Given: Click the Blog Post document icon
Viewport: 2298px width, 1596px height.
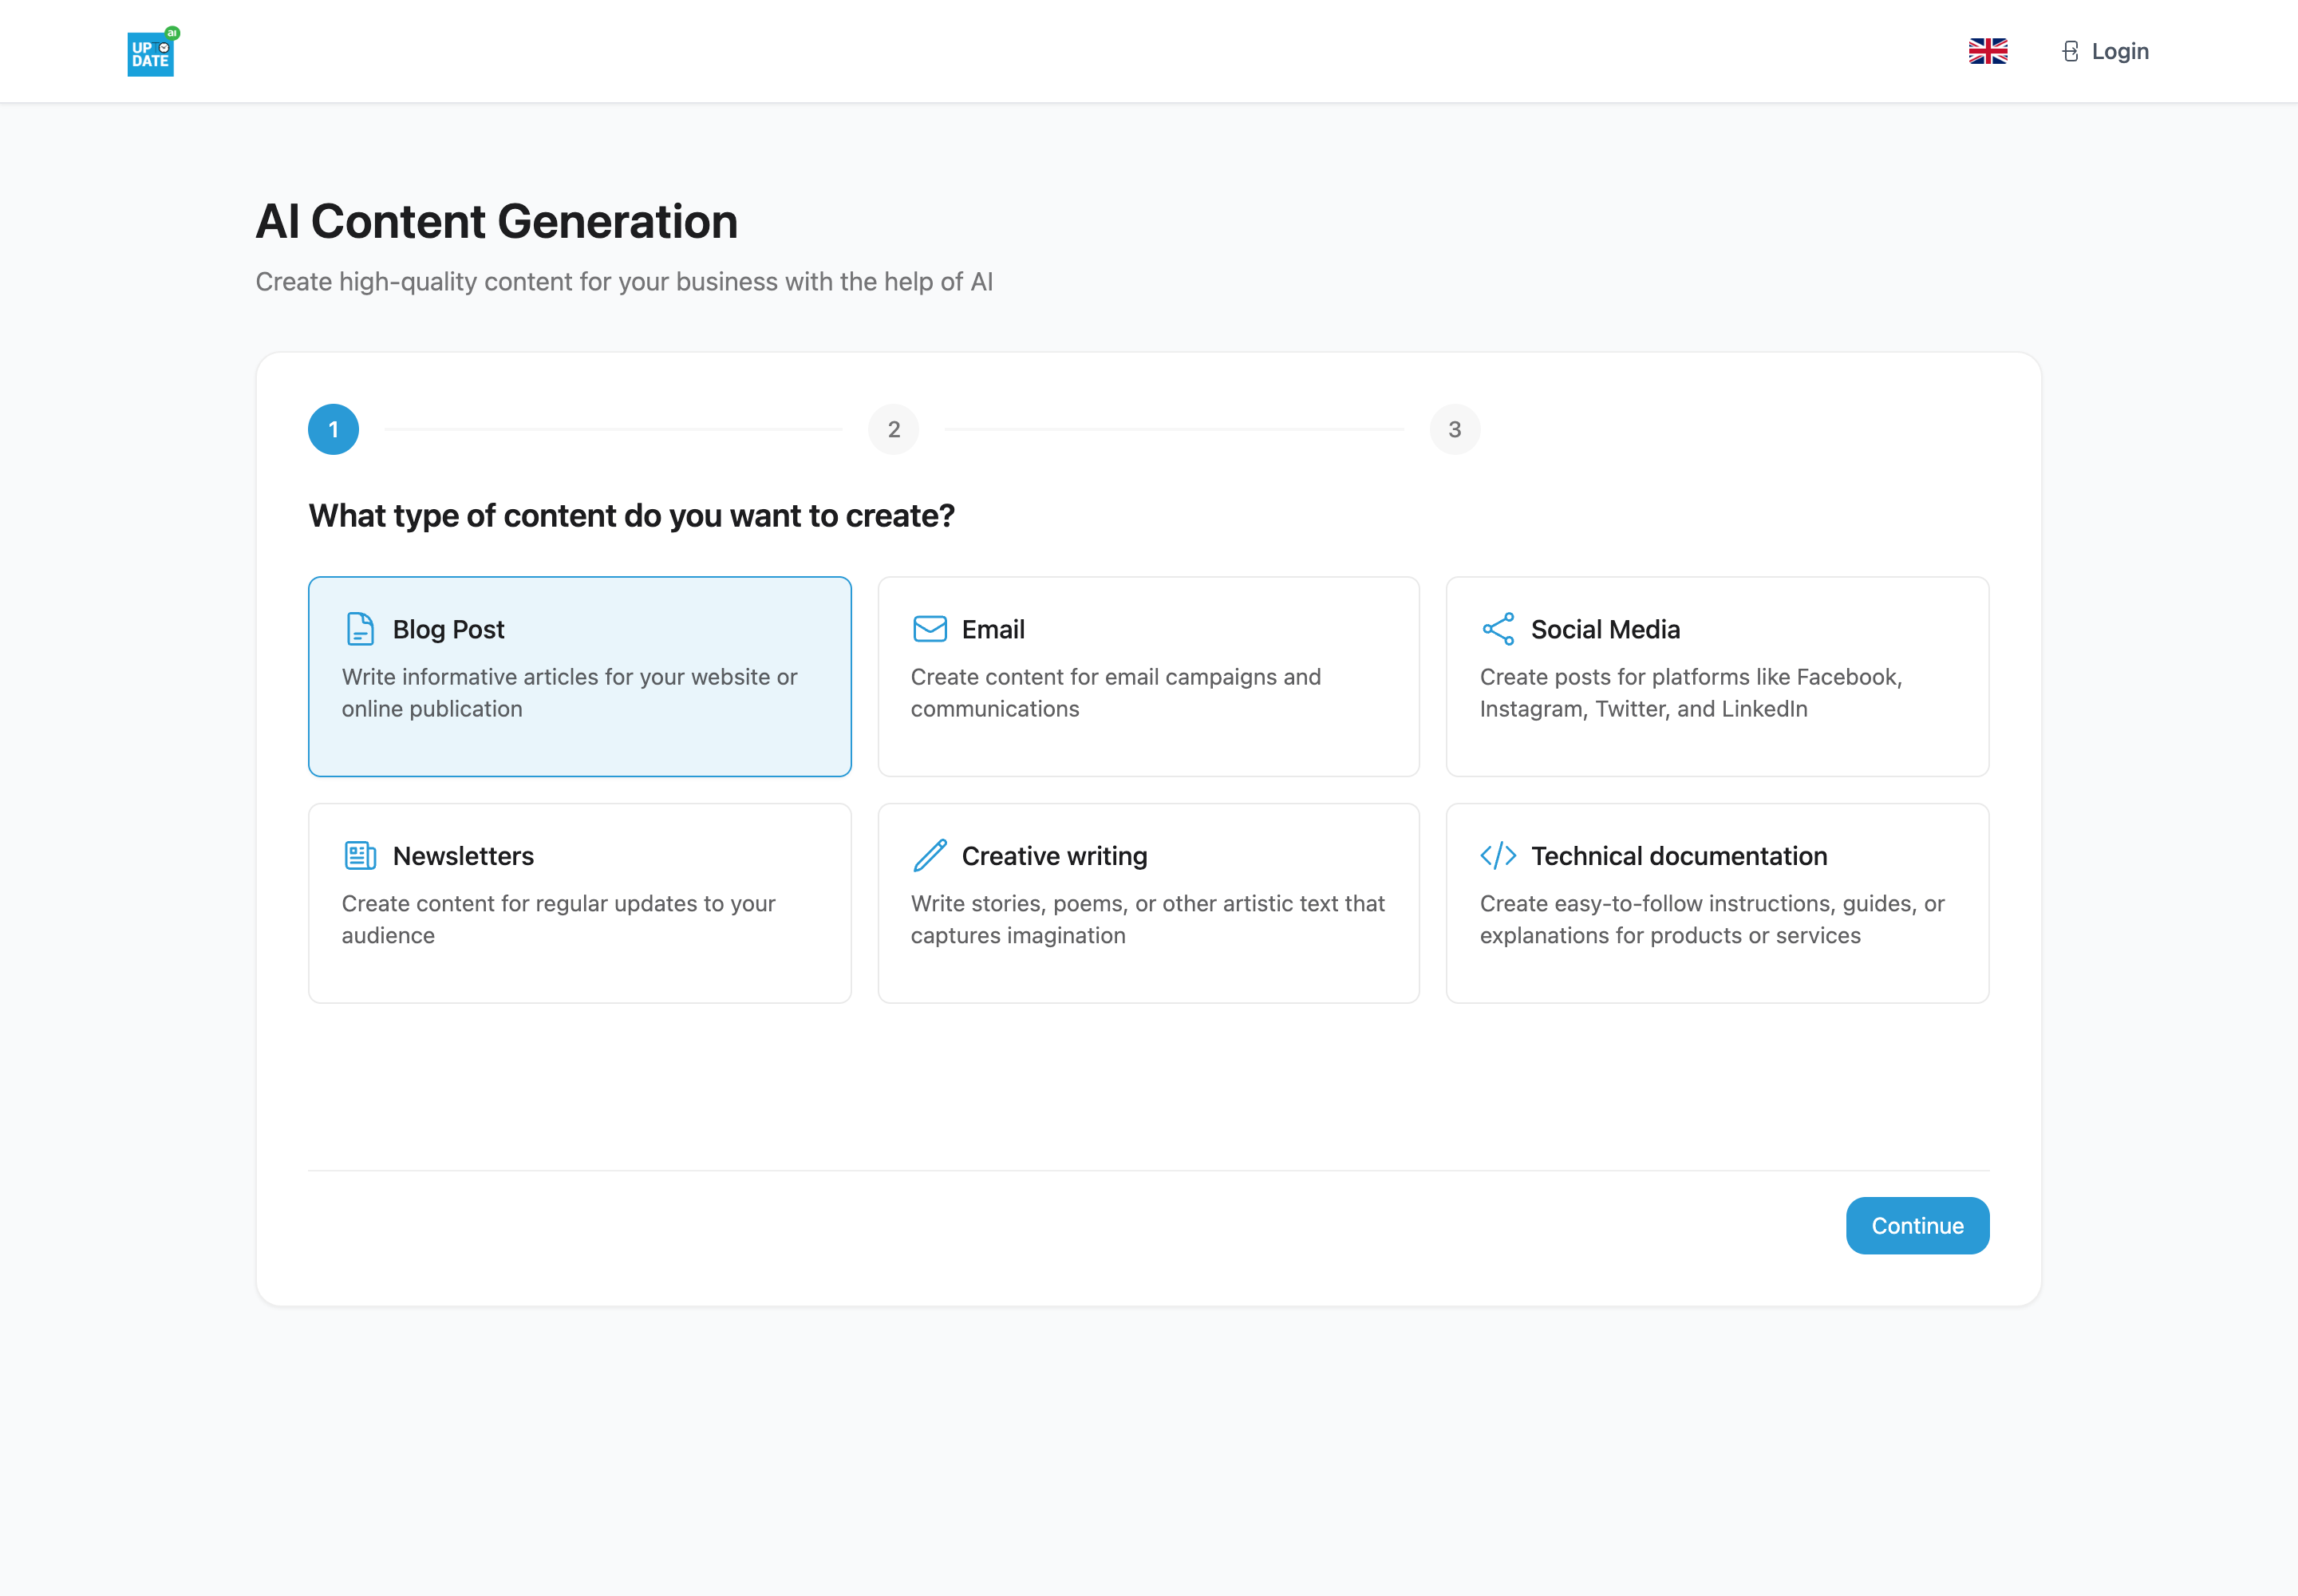Looking at the screenshot, I should tap(360, 629).
